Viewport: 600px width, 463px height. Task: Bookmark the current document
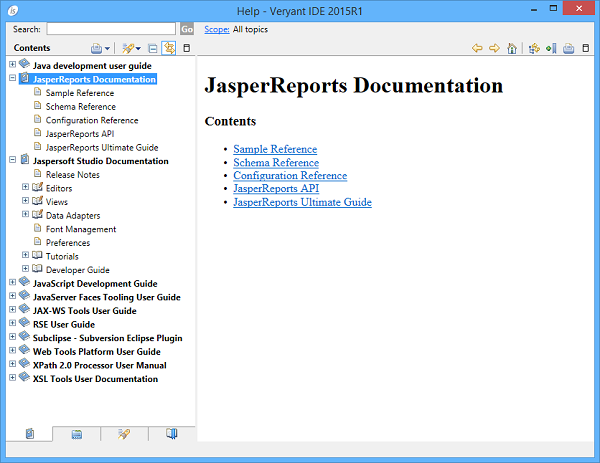550,47
